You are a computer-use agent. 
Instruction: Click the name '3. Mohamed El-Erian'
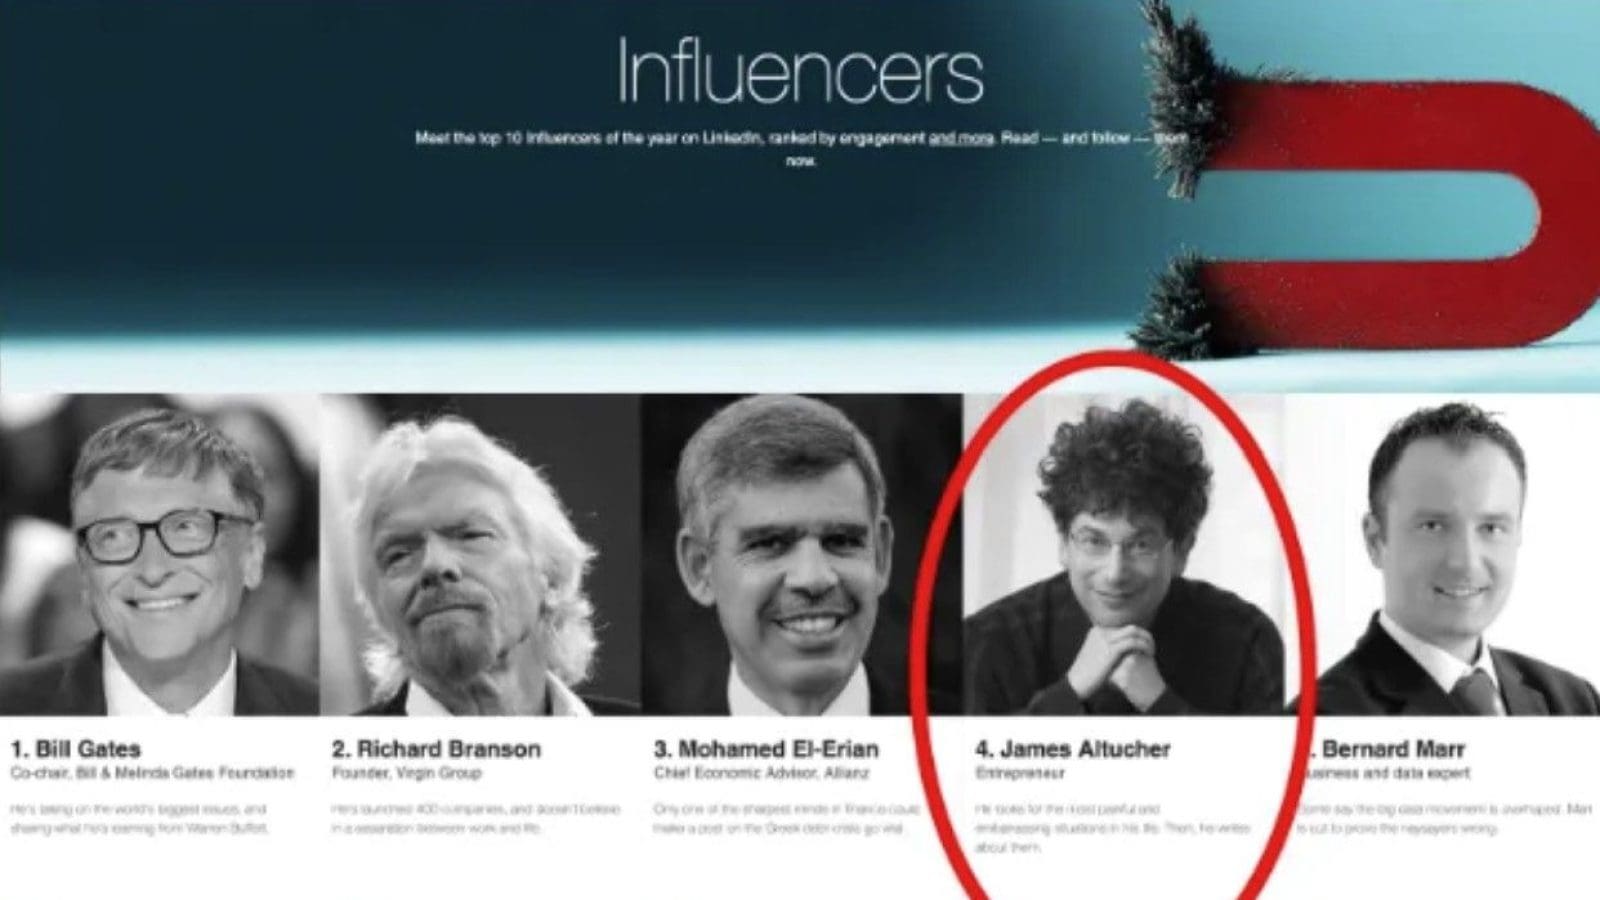[766, 749]
